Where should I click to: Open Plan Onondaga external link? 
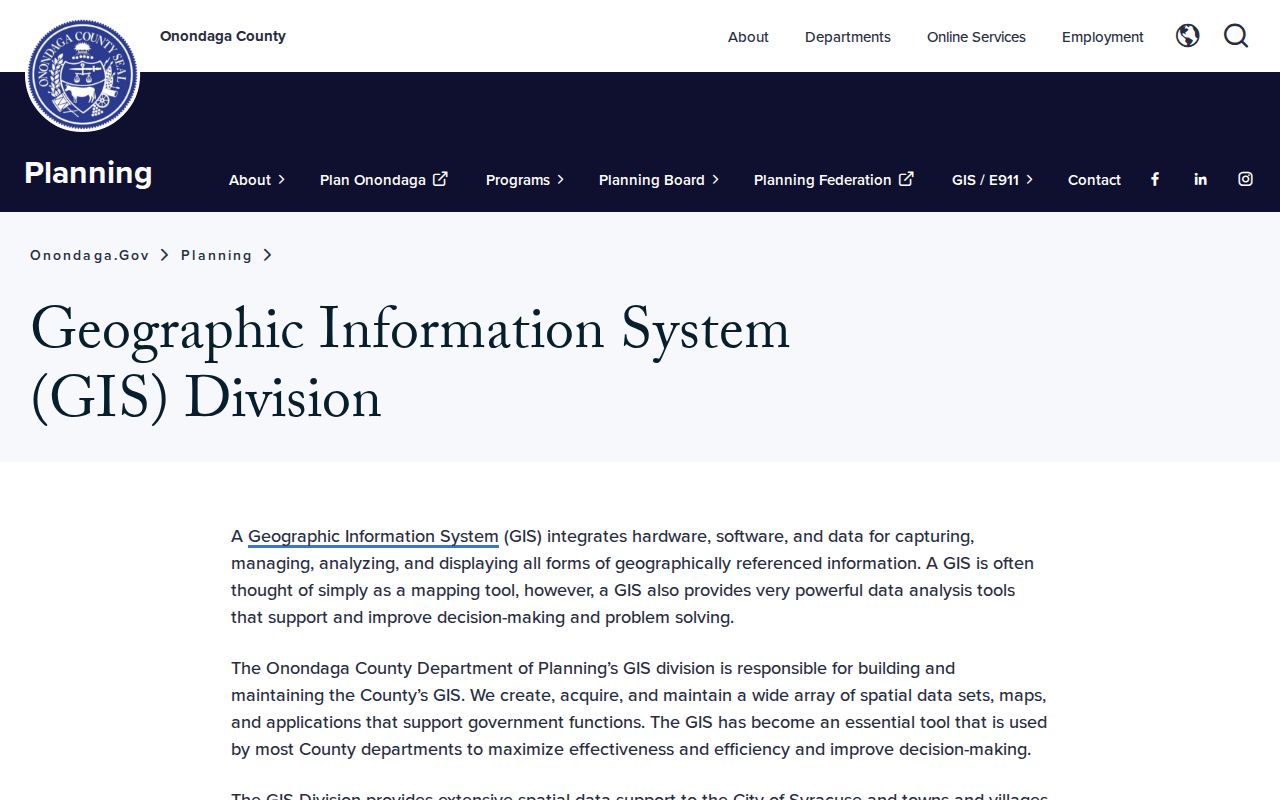(384, 180)
